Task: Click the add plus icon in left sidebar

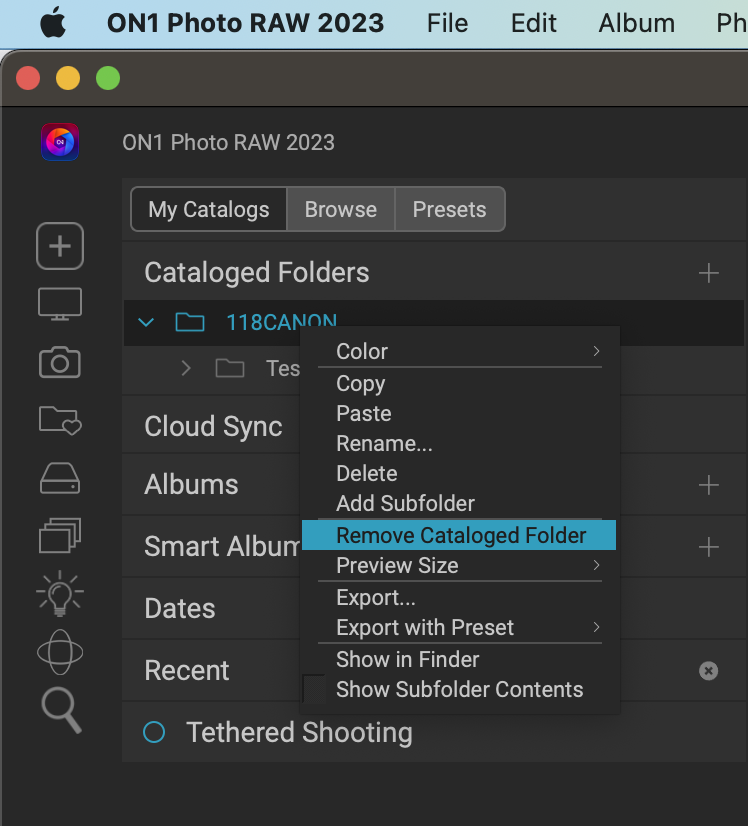Action: (60, 246)
